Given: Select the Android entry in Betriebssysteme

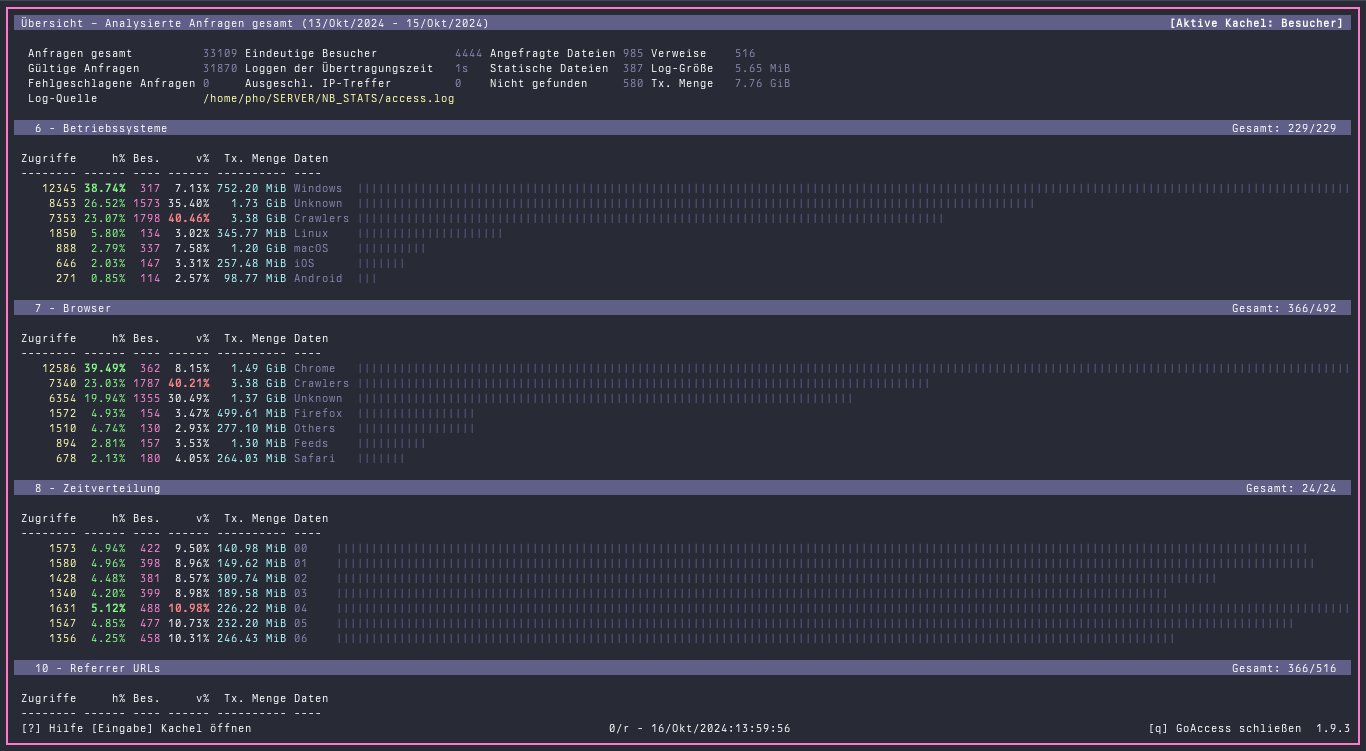Looking at the screenshot, I should pyautogui.click(x=318, y=278).
